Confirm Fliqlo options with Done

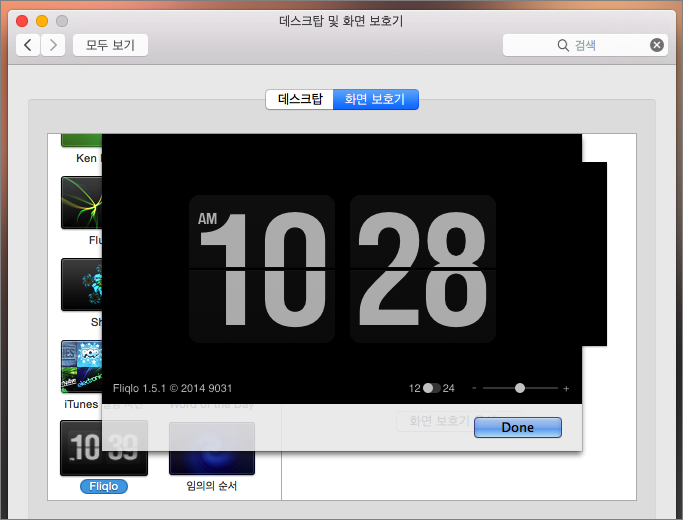tap(517, 427)
